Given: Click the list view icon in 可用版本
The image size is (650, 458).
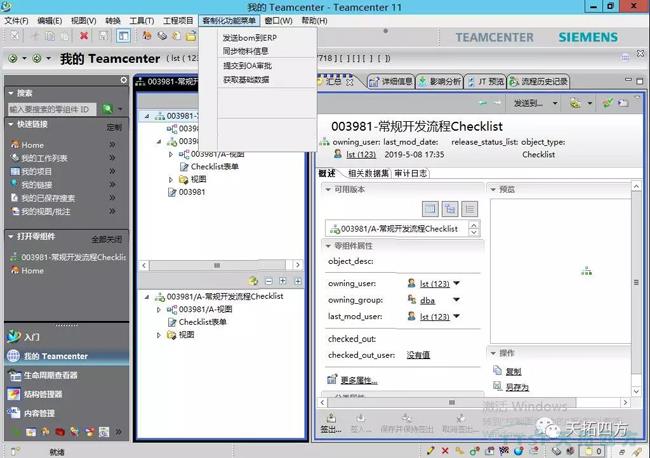Looking at the screenshot, I should 469,209.
